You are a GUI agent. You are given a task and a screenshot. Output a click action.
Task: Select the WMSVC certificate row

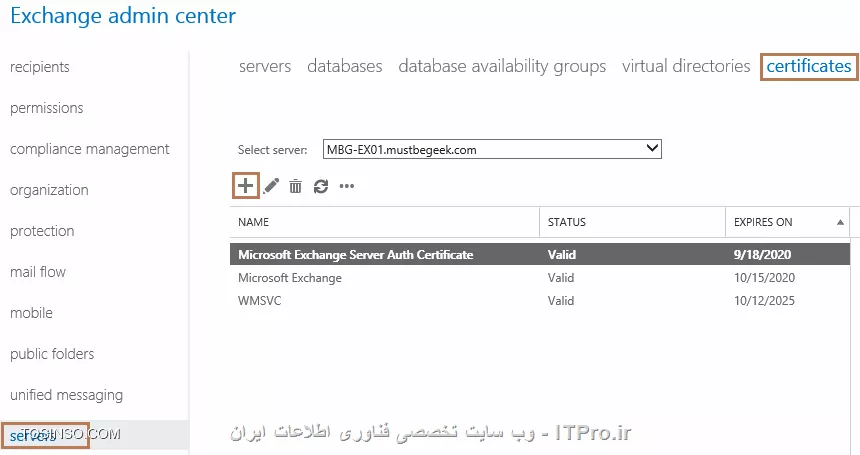[x=540, y=300]
